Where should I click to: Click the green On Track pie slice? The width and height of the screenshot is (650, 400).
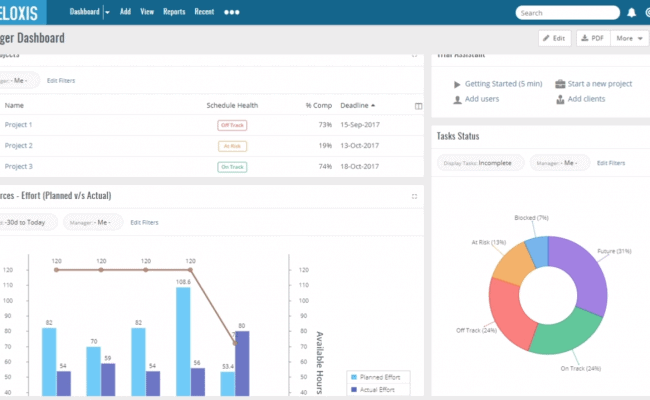coord(568,332)
